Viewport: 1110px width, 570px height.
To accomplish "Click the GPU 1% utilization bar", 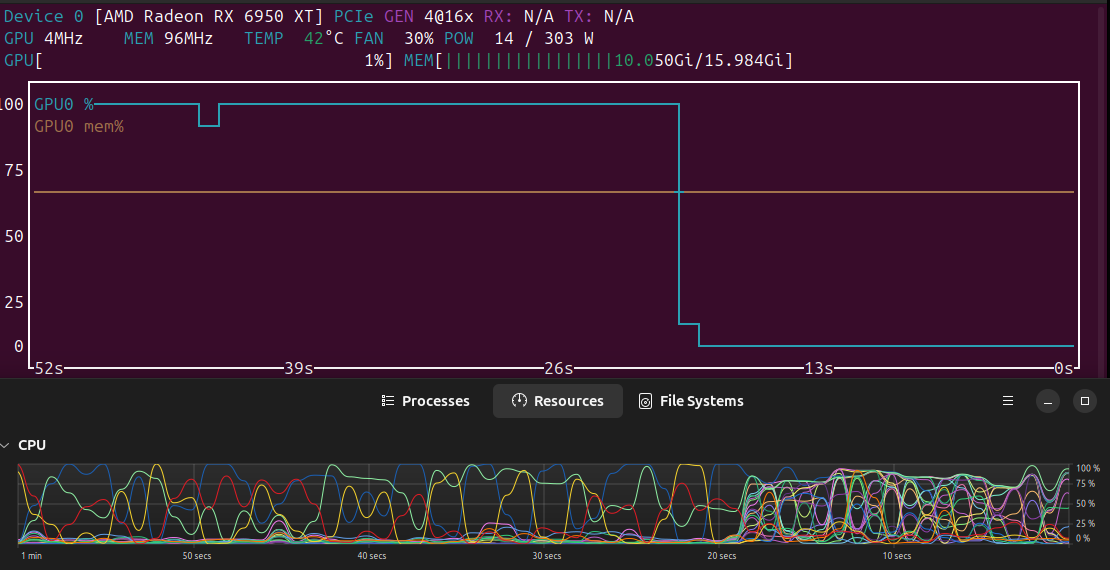I will pos(198,60).
